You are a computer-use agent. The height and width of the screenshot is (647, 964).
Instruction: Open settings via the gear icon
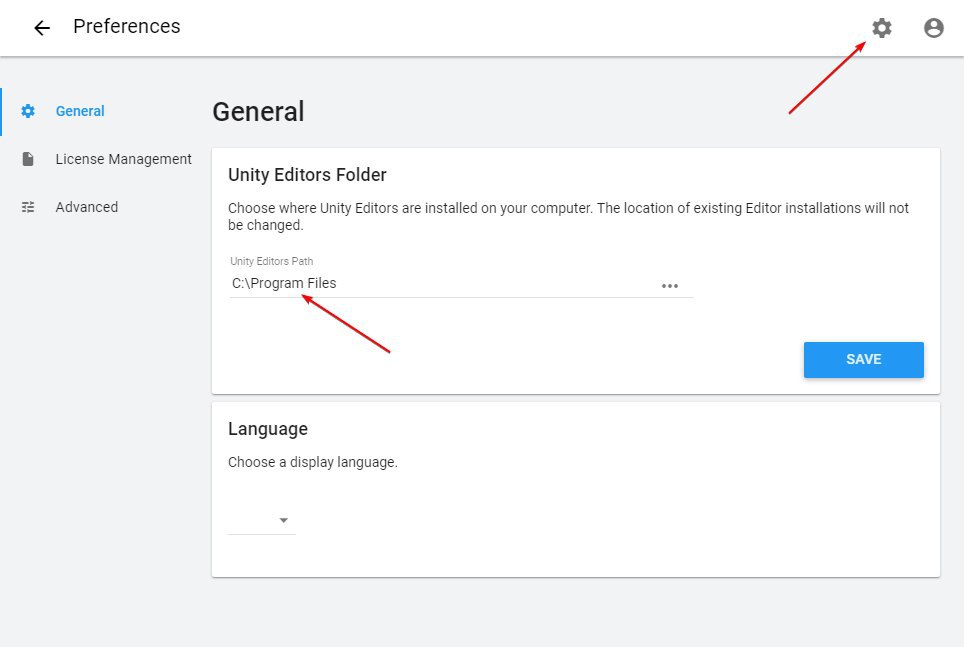click(x=882, y=28)
